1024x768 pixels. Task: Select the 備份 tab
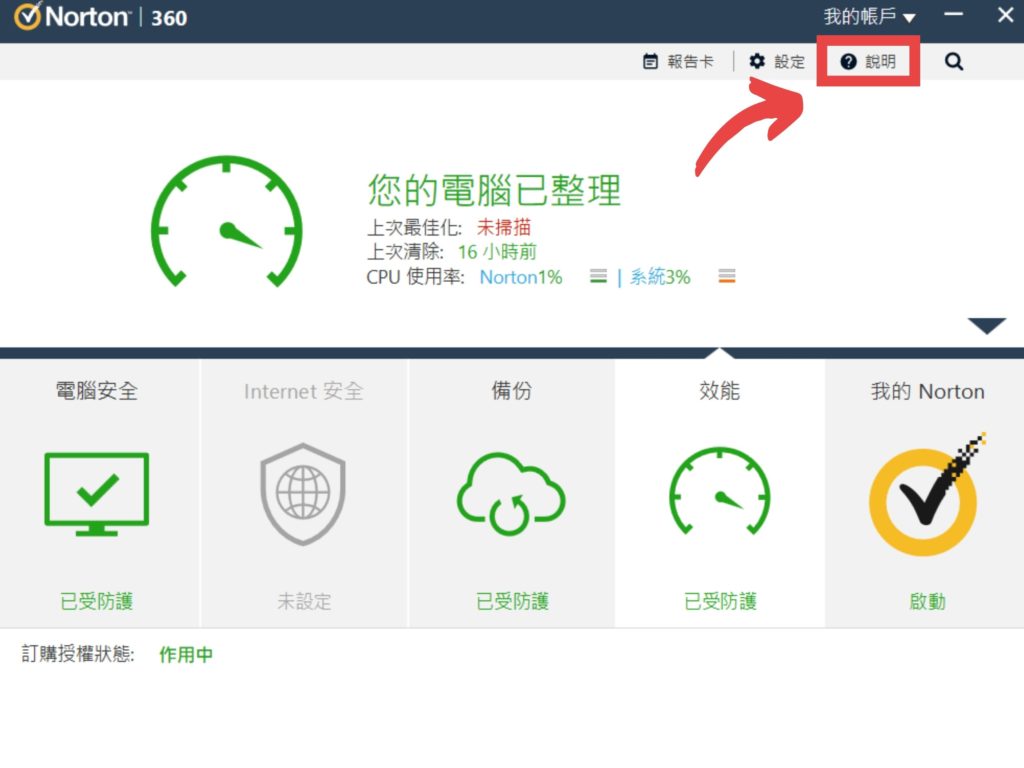(511, 493)
